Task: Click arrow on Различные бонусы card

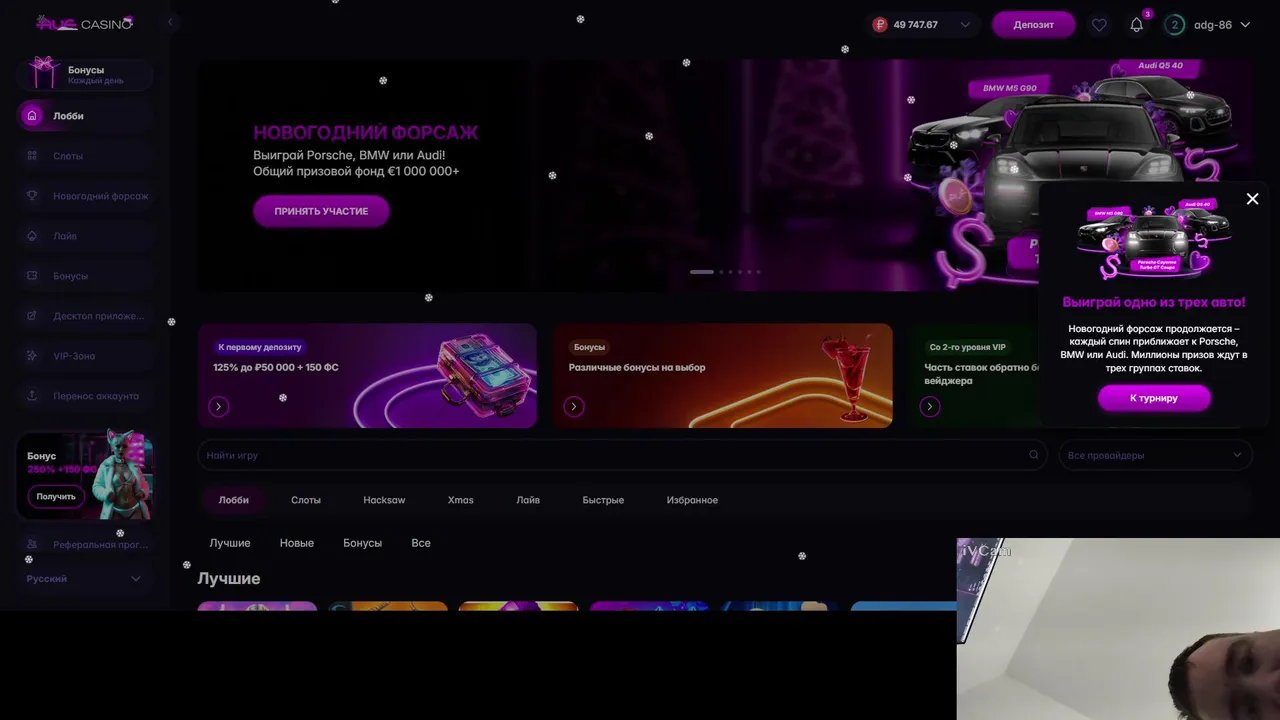Action: 574,406
